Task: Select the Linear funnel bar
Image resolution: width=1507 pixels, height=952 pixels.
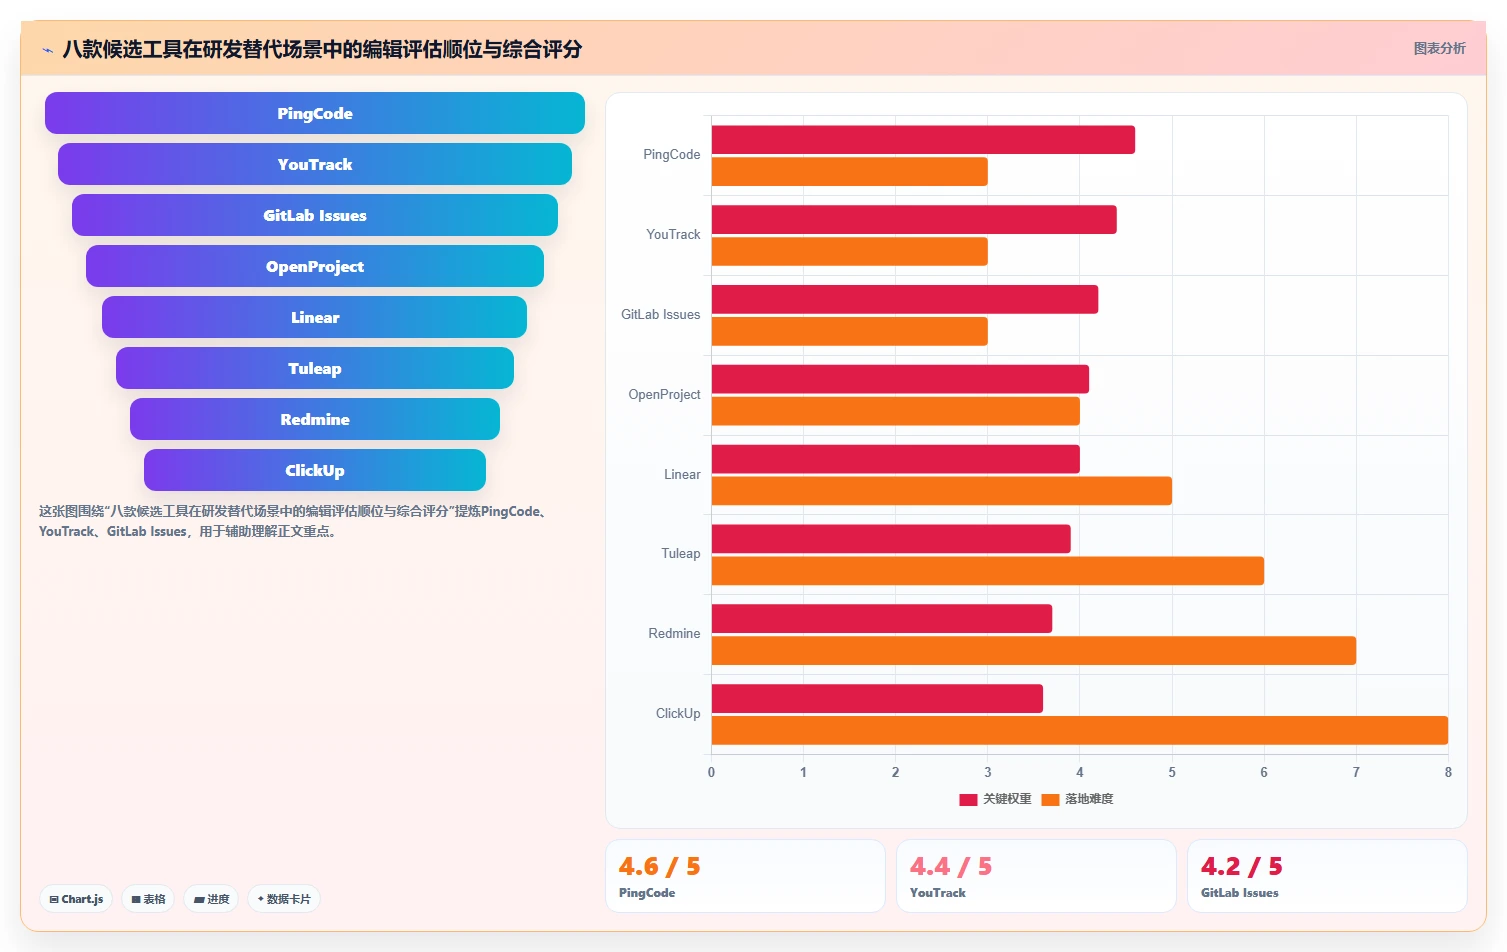Action: pos(315,317)
